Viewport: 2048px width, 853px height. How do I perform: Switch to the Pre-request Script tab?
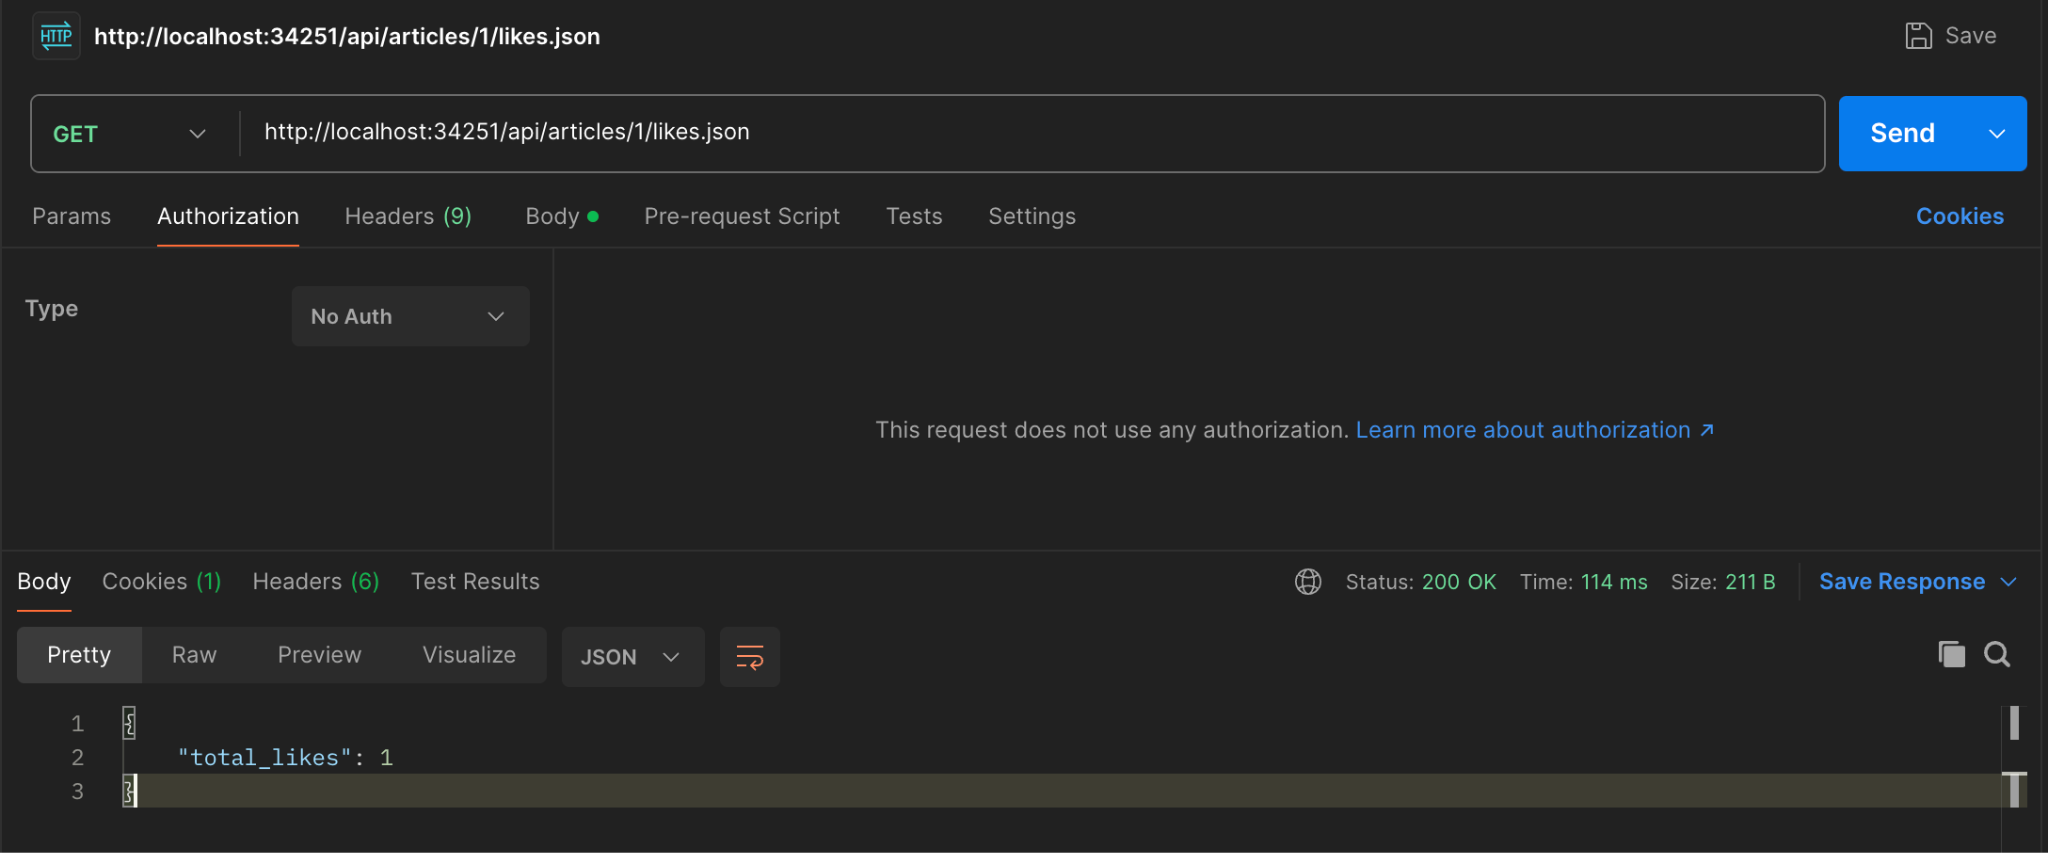point(741,217)
